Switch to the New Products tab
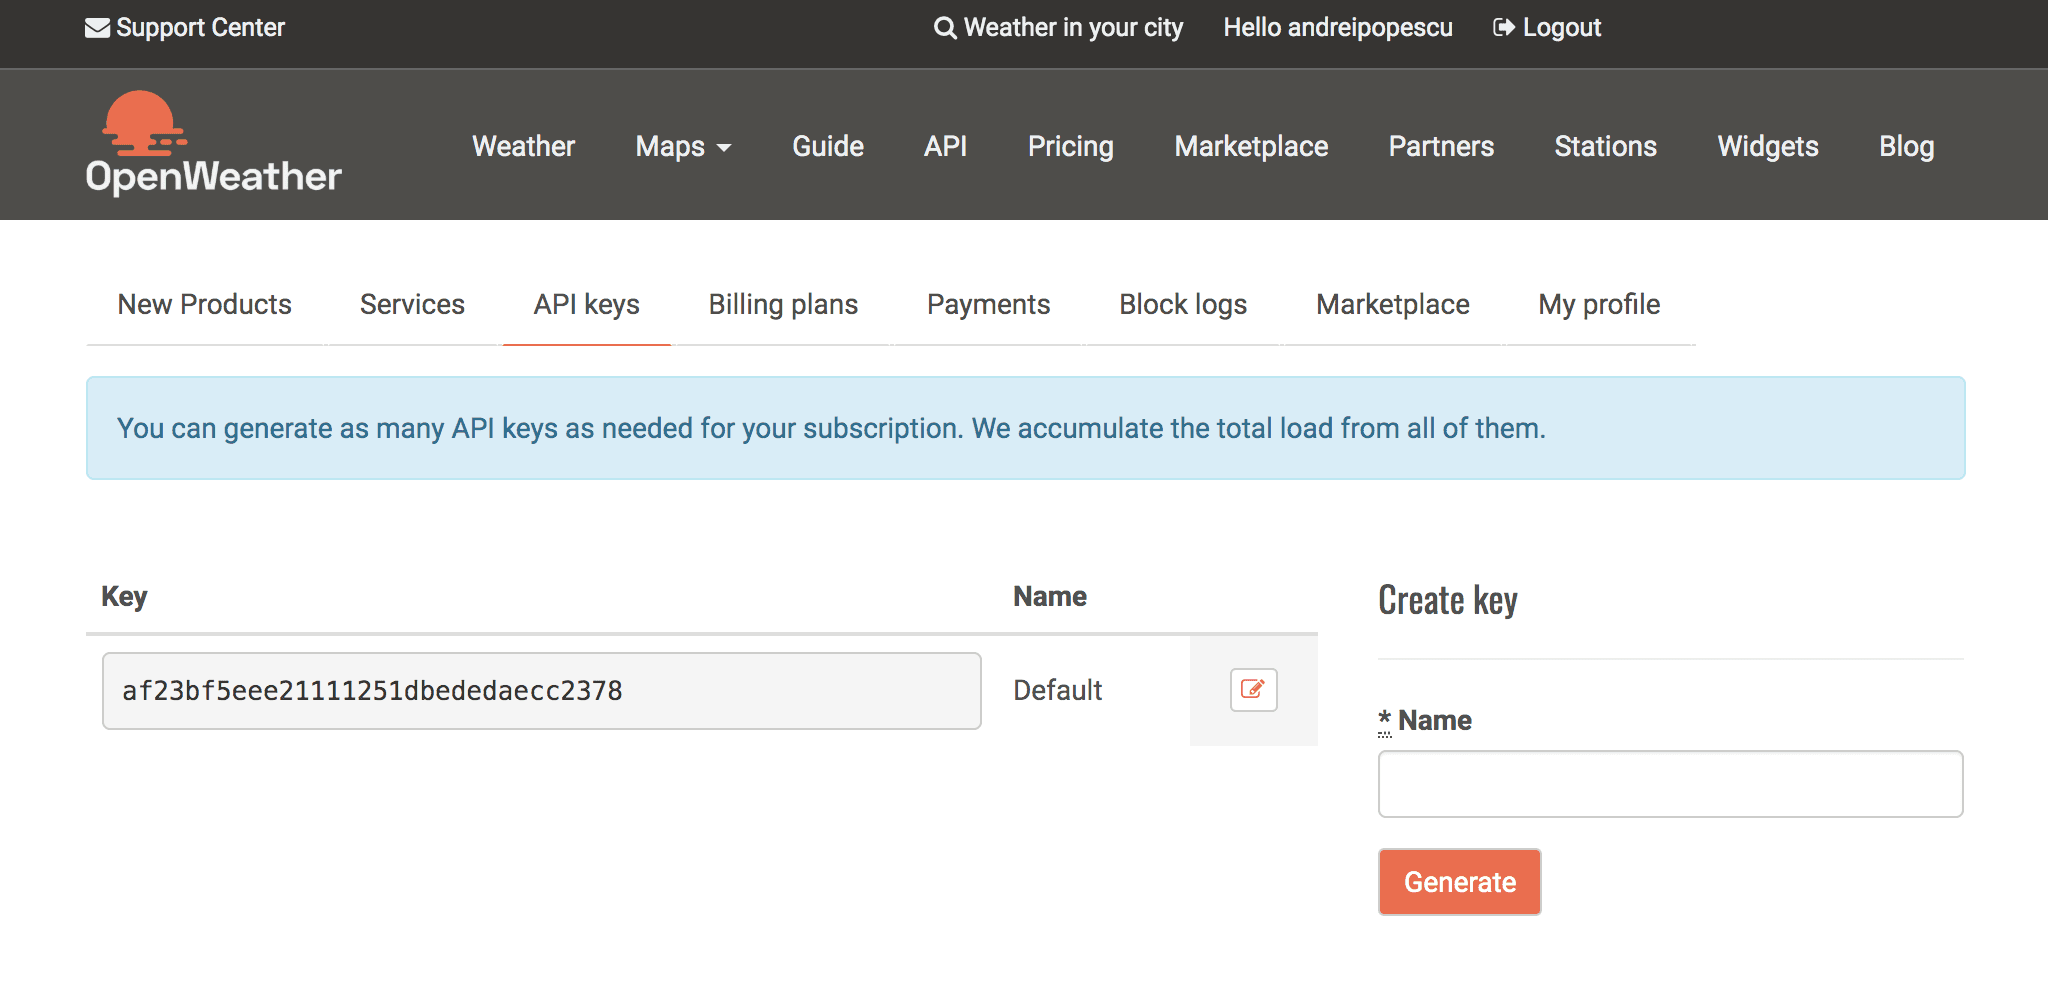The image size is (2048, 1008). pos(205,304)
